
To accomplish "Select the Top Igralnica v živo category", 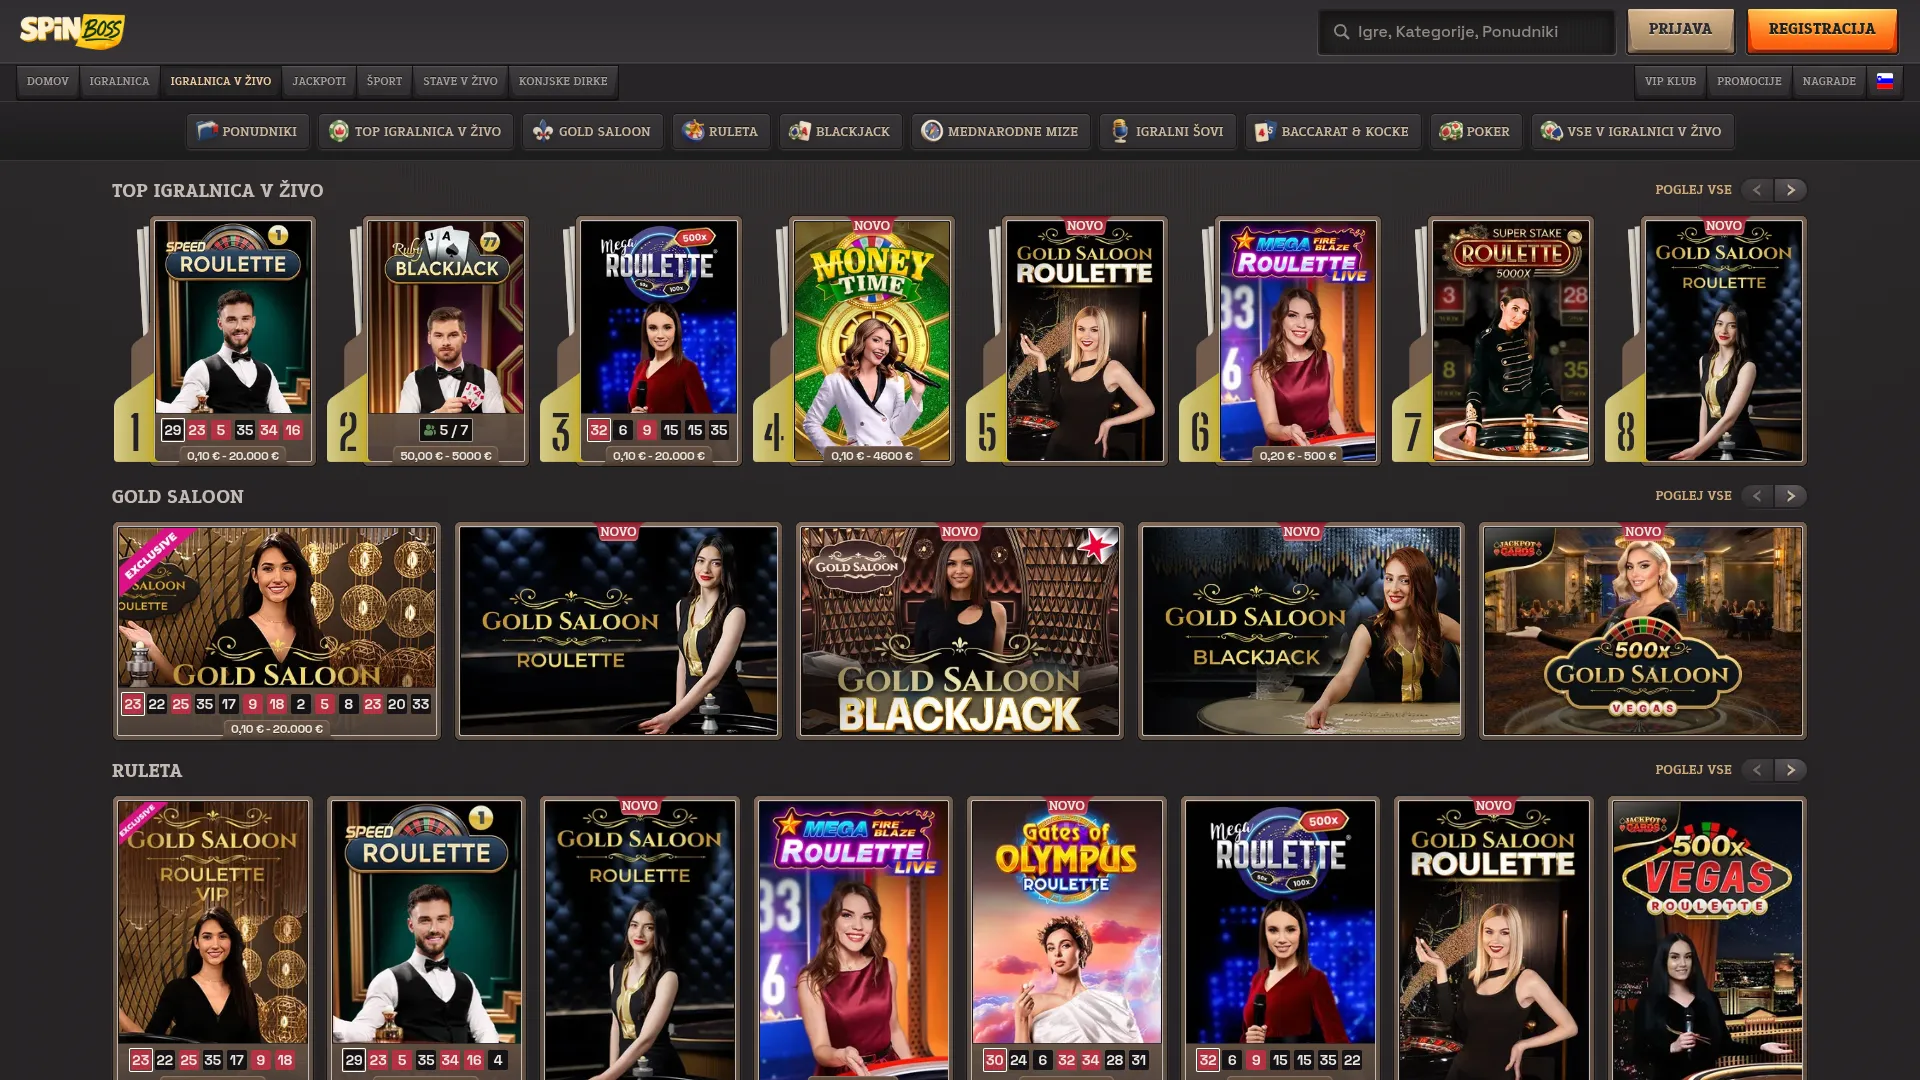I will coord(415,131).
